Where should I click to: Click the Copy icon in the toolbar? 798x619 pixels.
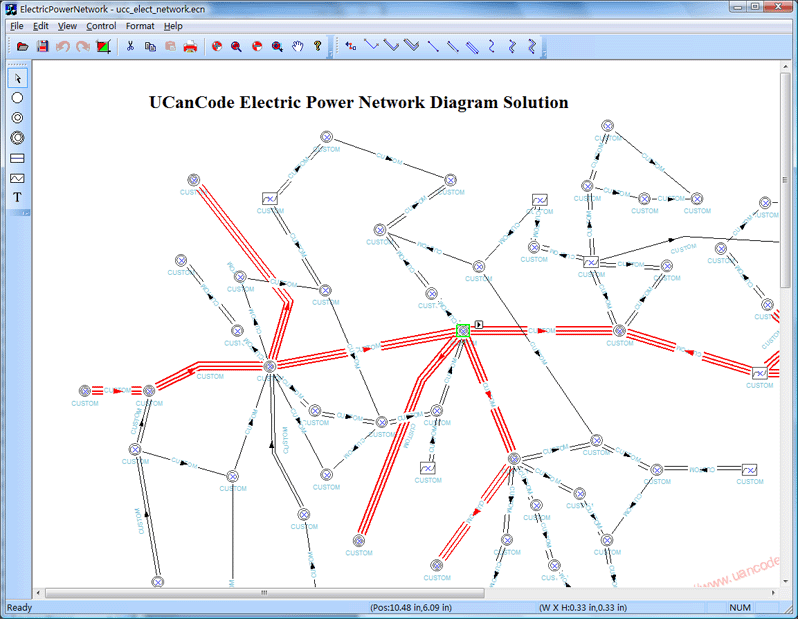pyautogui.click(x=150, y=47)
